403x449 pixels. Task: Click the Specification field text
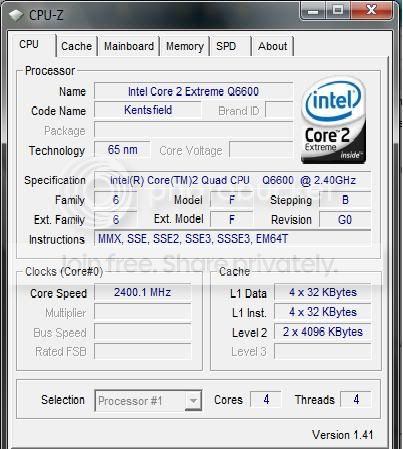click(x=233, y=180)
